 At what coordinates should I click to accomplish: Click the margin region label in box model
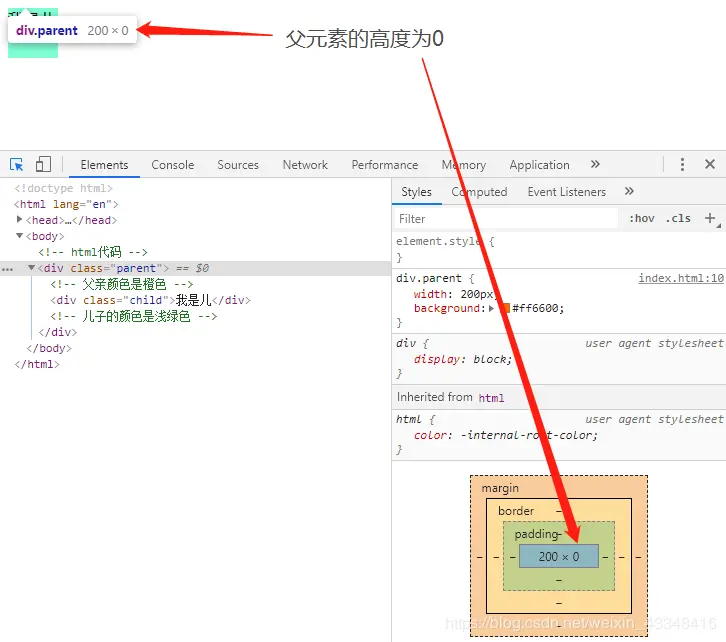coord(500,488)
